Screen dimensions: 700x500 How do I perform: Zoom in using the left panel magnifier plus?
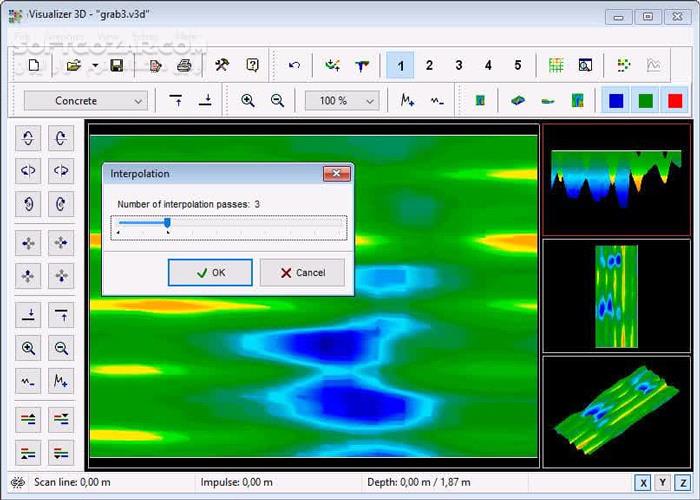click(28, 348)
